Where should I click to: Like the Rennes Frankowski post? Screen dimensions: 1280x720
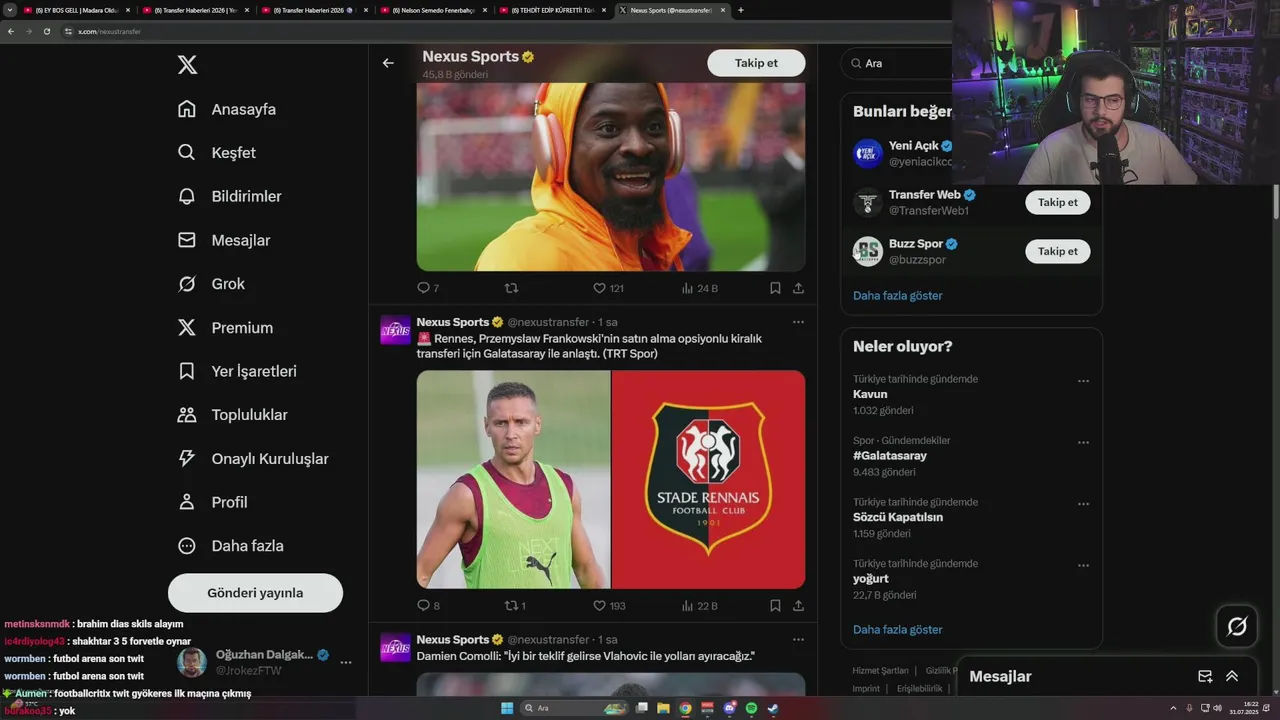click(609, 605)
